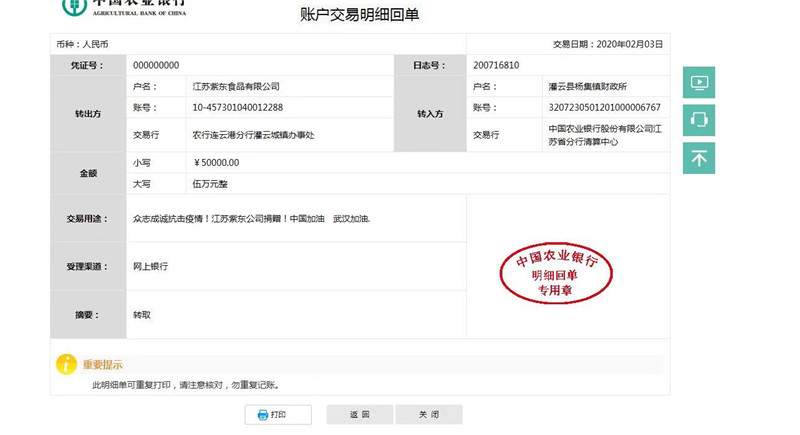Click the 交易用途 label cell

88,219
